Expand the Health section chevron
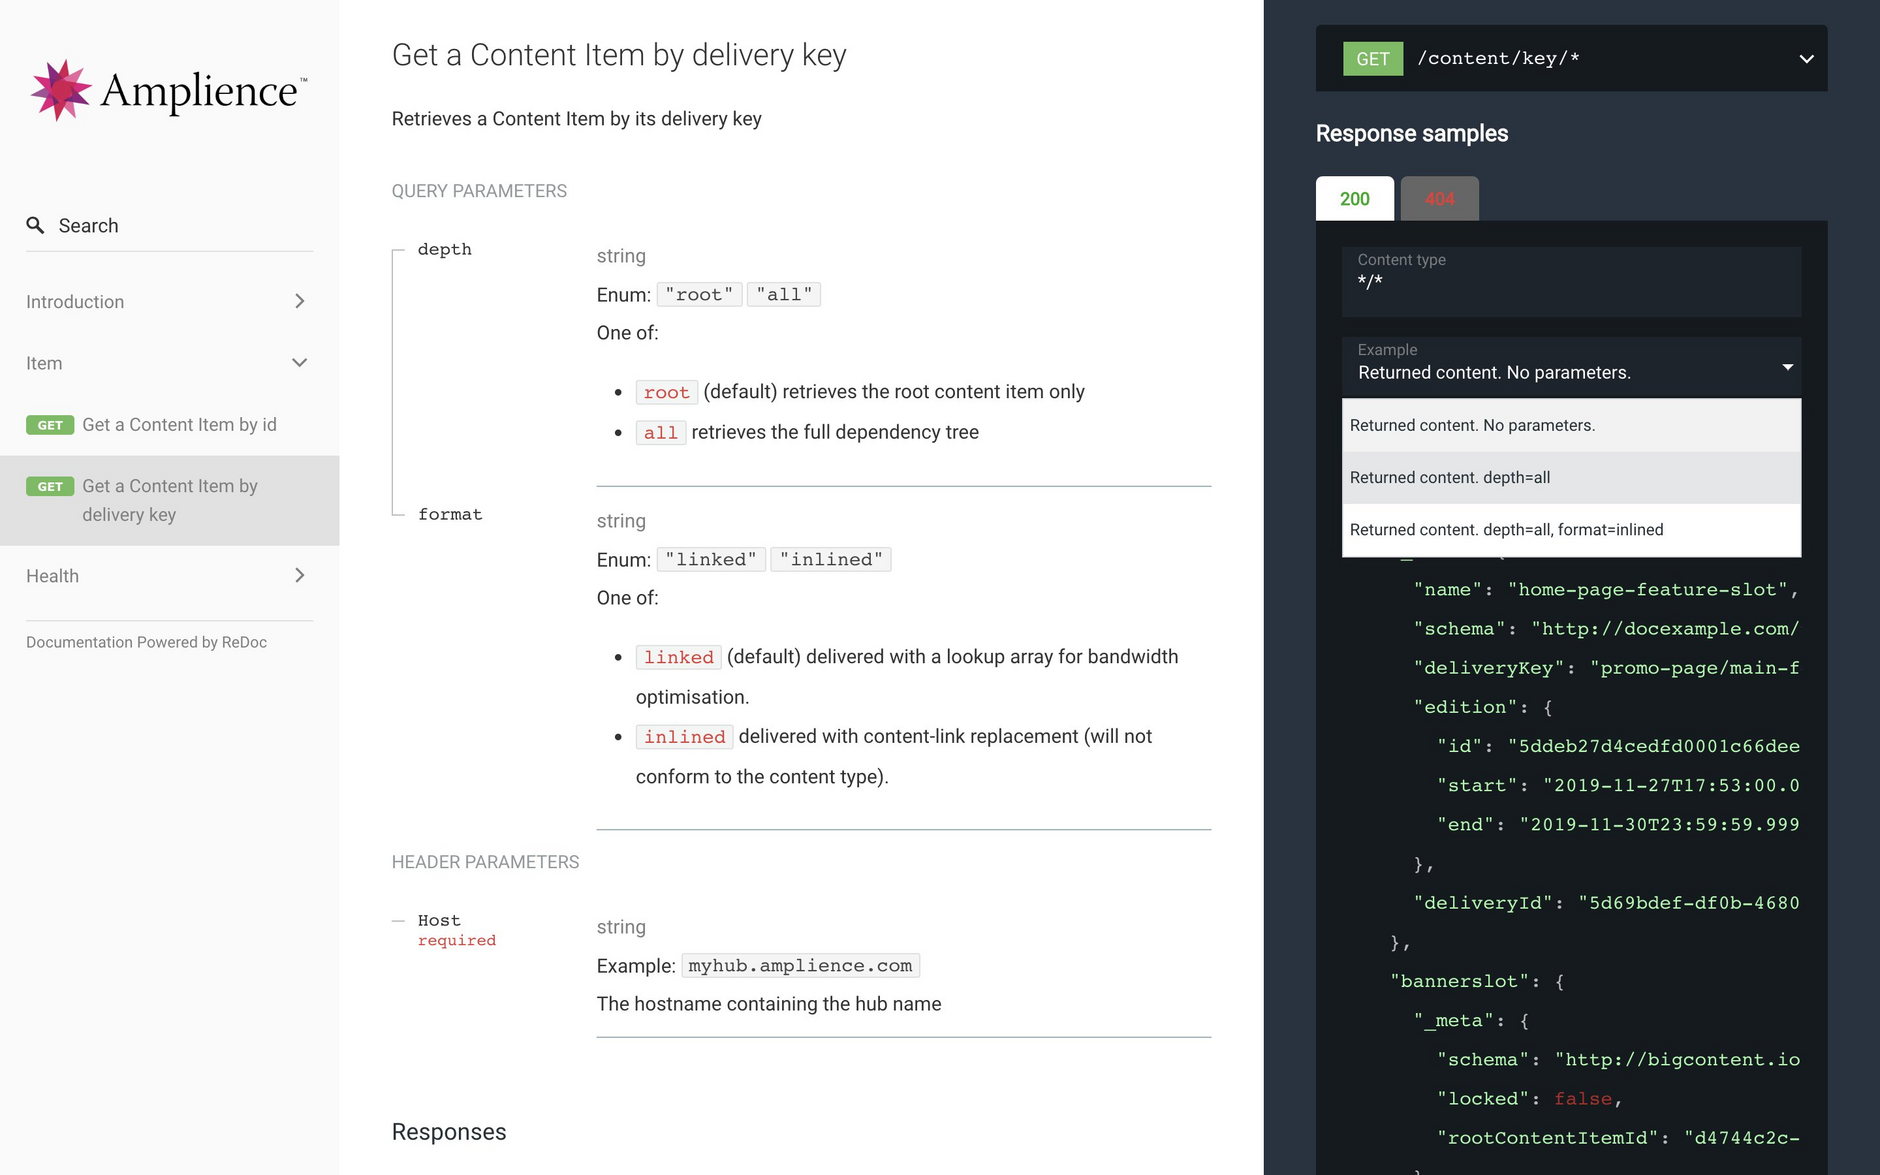Screen dimensions: 1880x1175 pos(299,576)
